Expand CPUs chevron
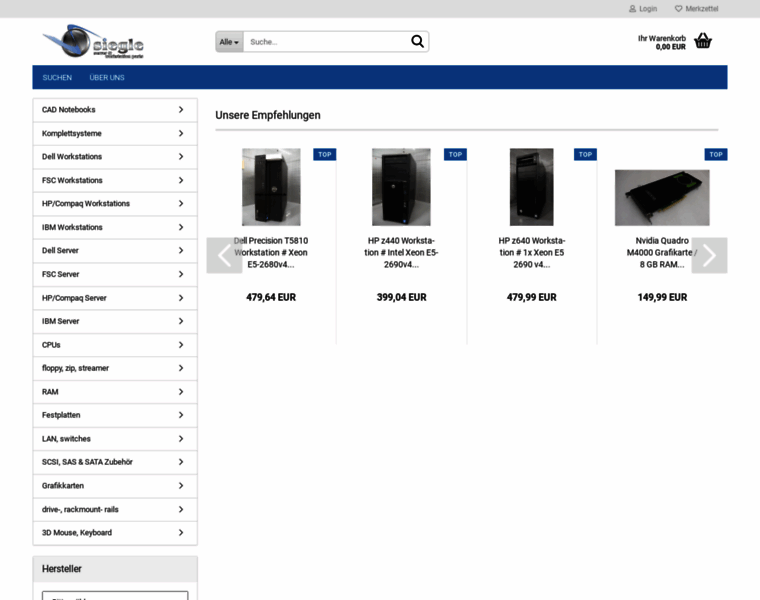760x600 pixels. point(181,345)
